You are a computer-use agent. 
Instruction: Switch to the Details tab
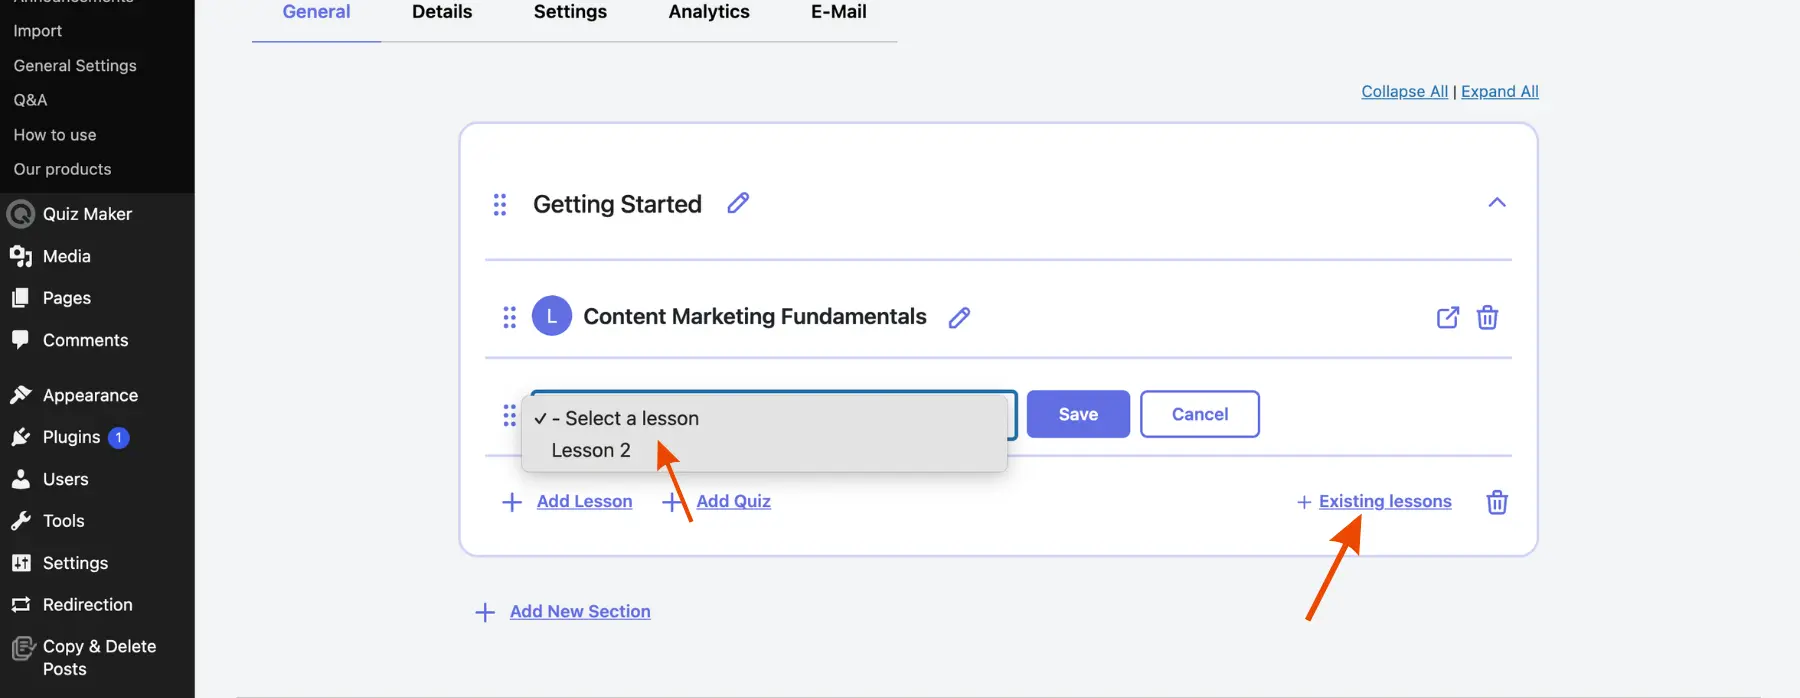[442, 12]
